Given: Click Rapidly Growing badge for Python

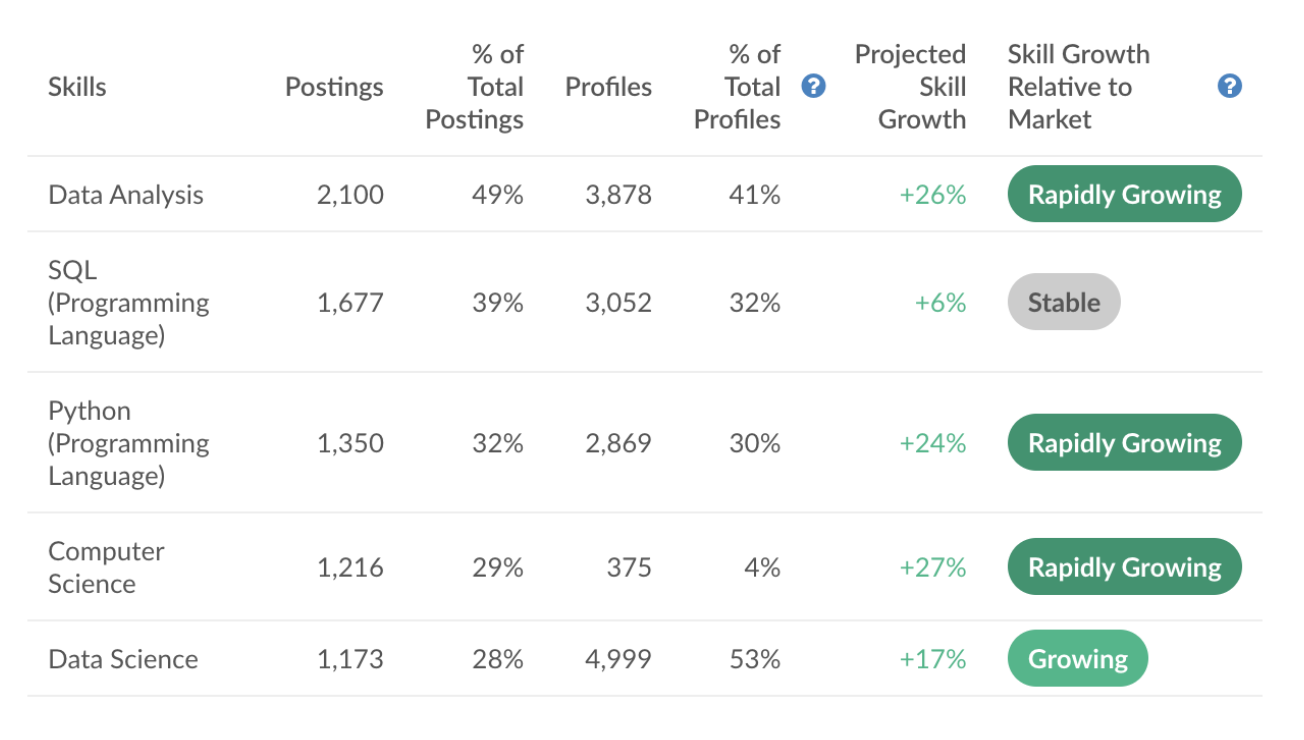Looking at the screenshot, I should click(x=1124, y=443).
